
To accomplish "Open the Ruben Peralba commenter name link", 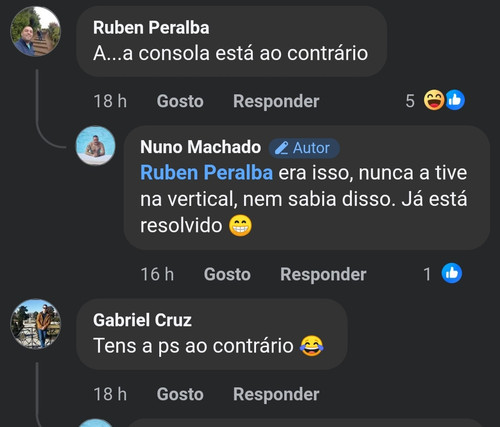I will coord(151,27).
